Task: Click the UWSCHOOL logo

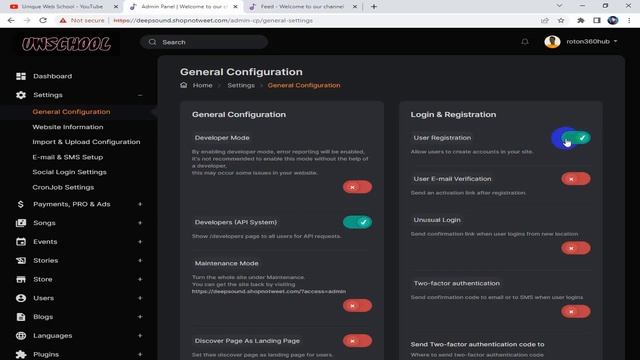Action: point(66,44)
